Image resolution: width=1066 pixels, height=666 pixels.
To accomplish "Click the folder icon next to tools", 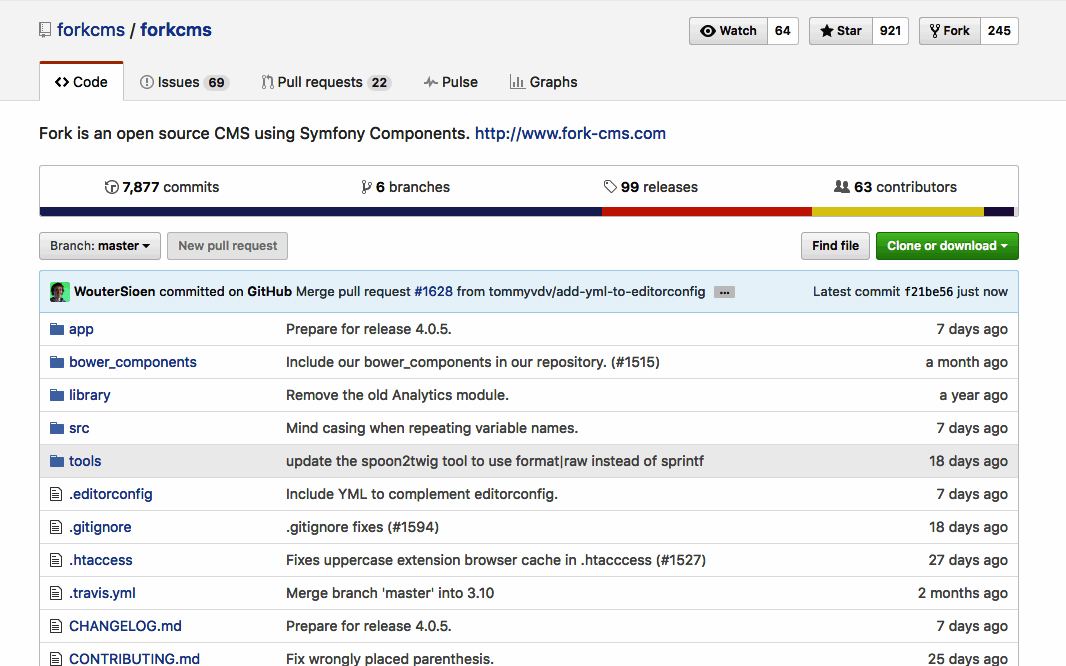I will coord(57,461).
